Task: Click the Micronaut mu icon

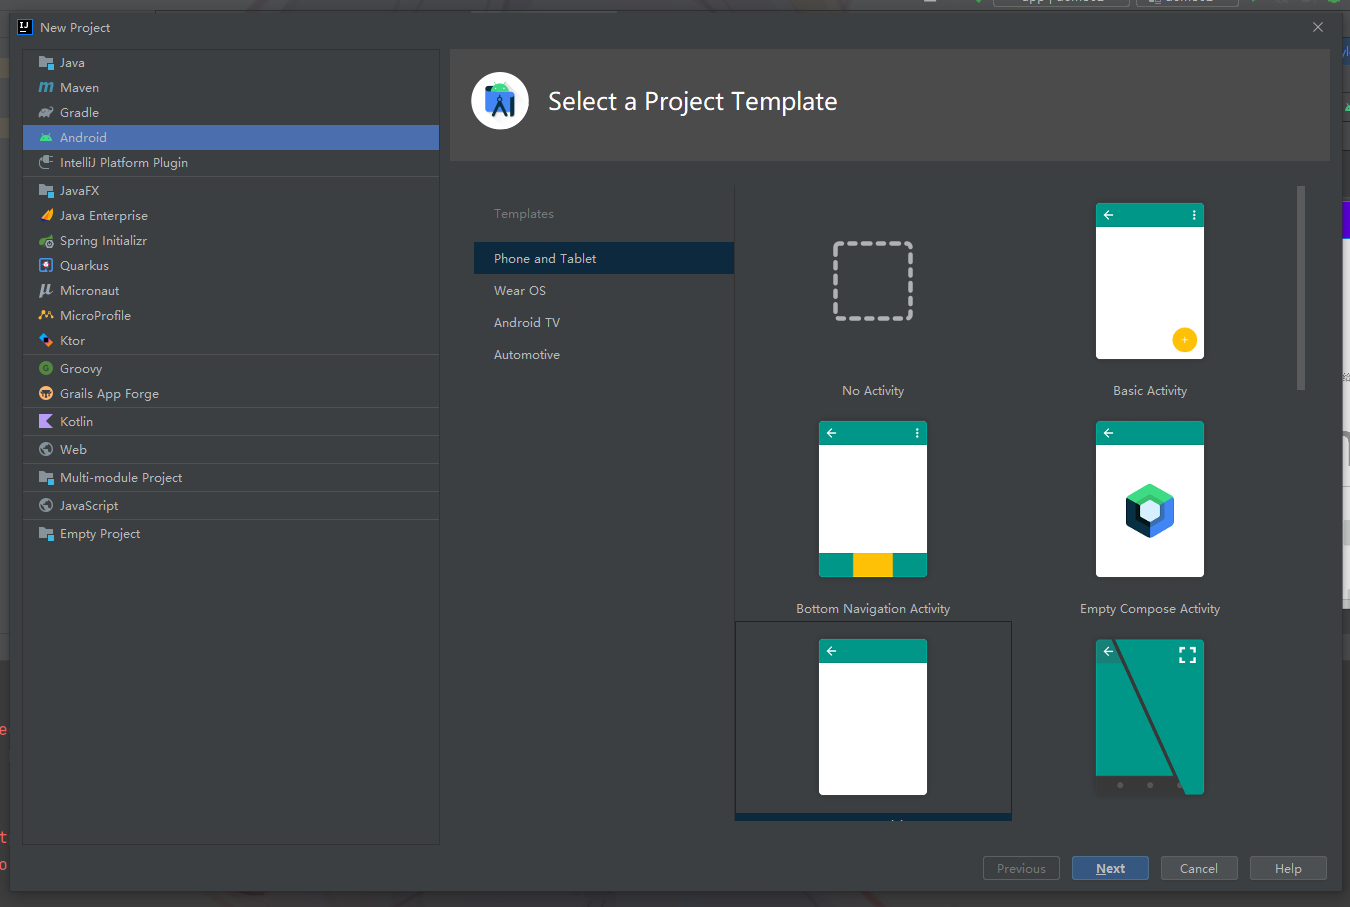Action: (x=46, y=291)
